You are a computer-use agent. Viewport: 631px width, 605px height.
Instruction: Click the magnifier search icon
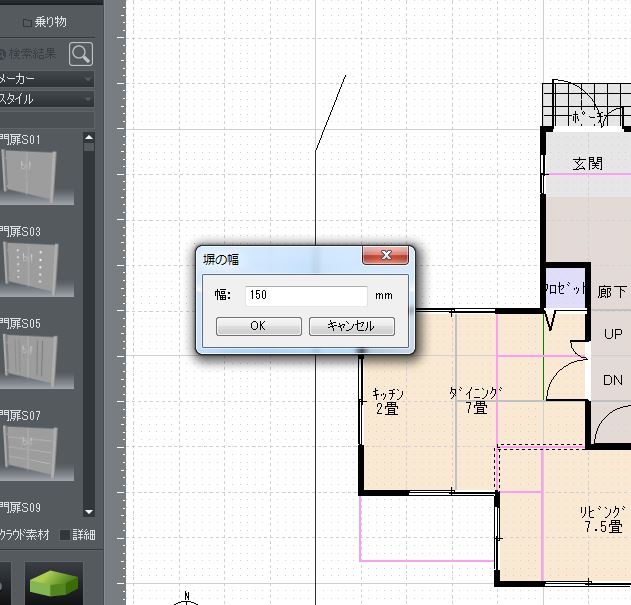pos(81,54)
